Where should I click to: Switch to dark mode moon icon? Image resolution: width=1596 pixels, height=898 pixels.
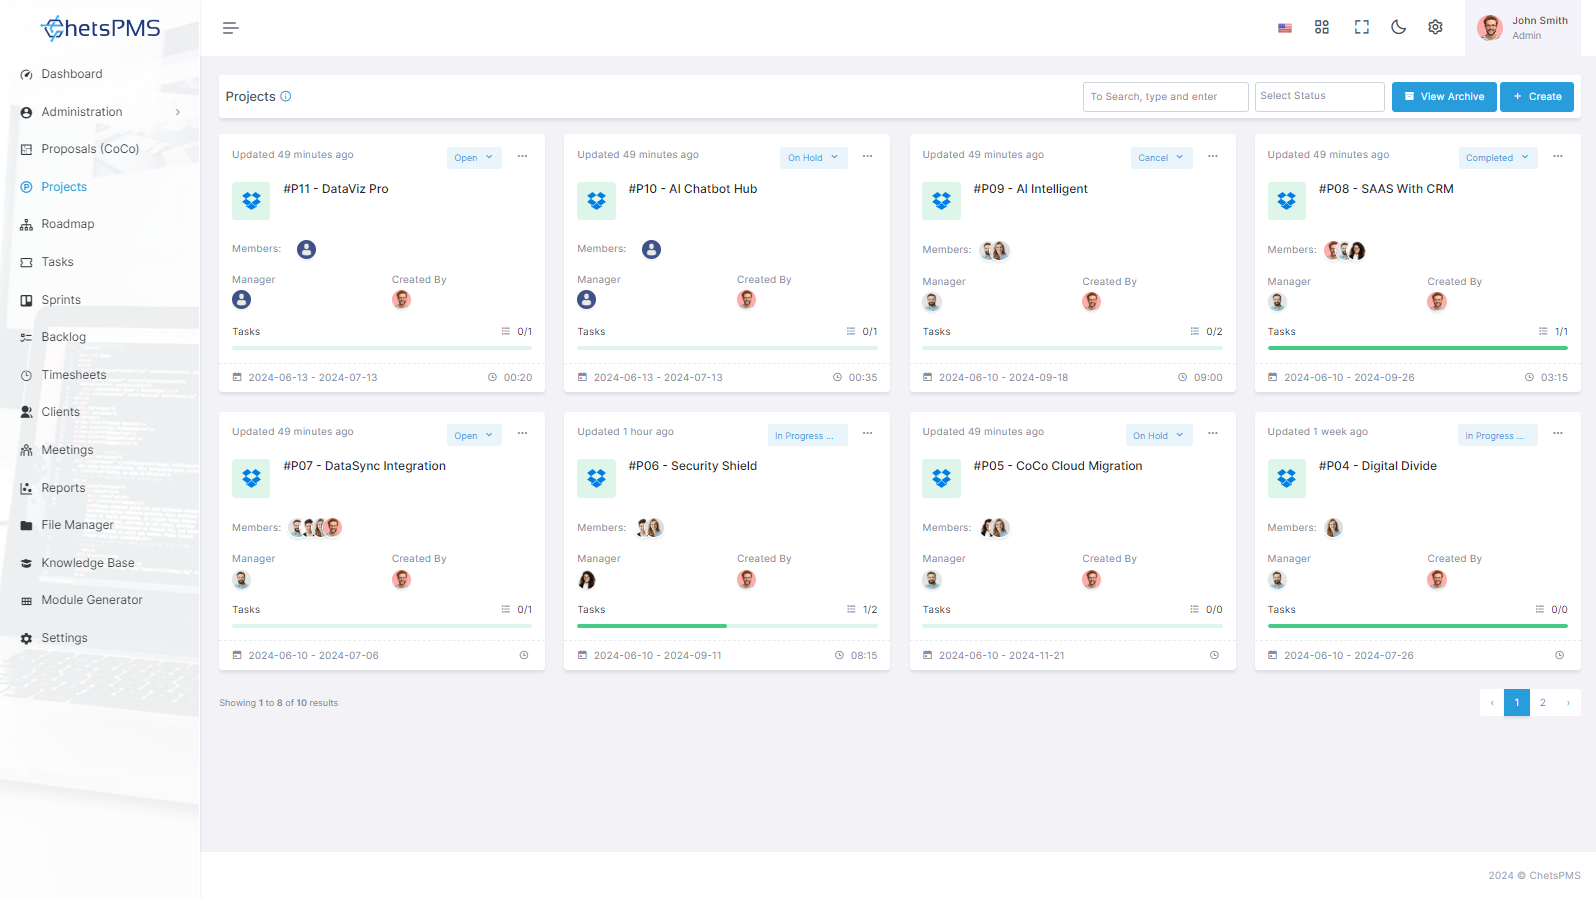click(1399, 28)
